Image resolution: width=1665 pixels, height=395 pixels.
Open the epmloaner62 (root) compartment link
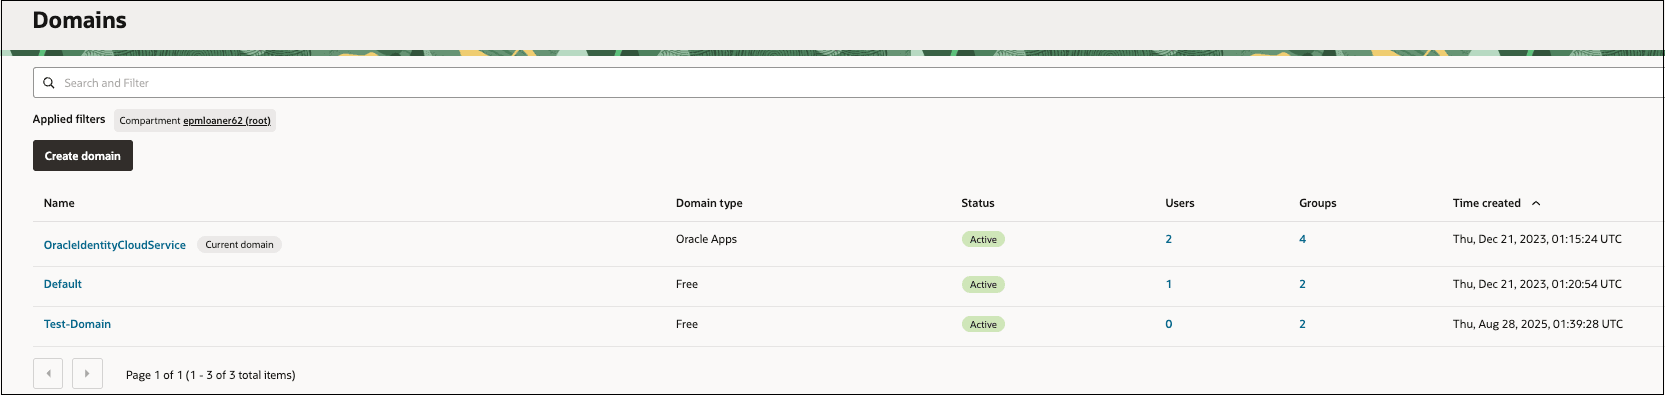click(227, 121)
